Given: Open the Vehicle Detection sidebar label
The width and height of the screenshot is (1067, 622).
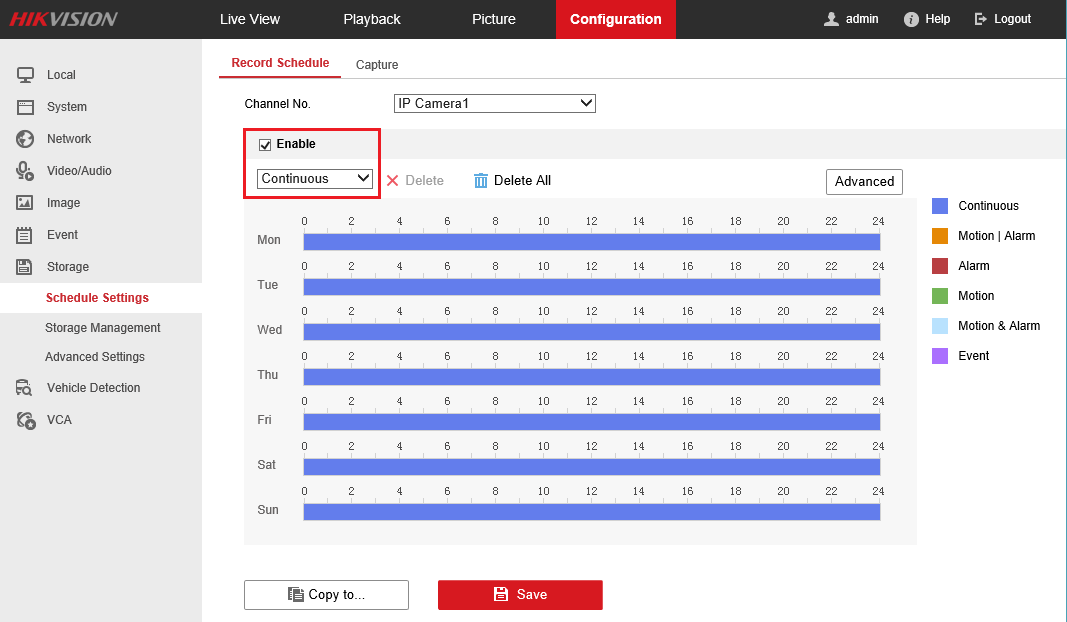Looking at the screenshot, I should pos(93,388).
